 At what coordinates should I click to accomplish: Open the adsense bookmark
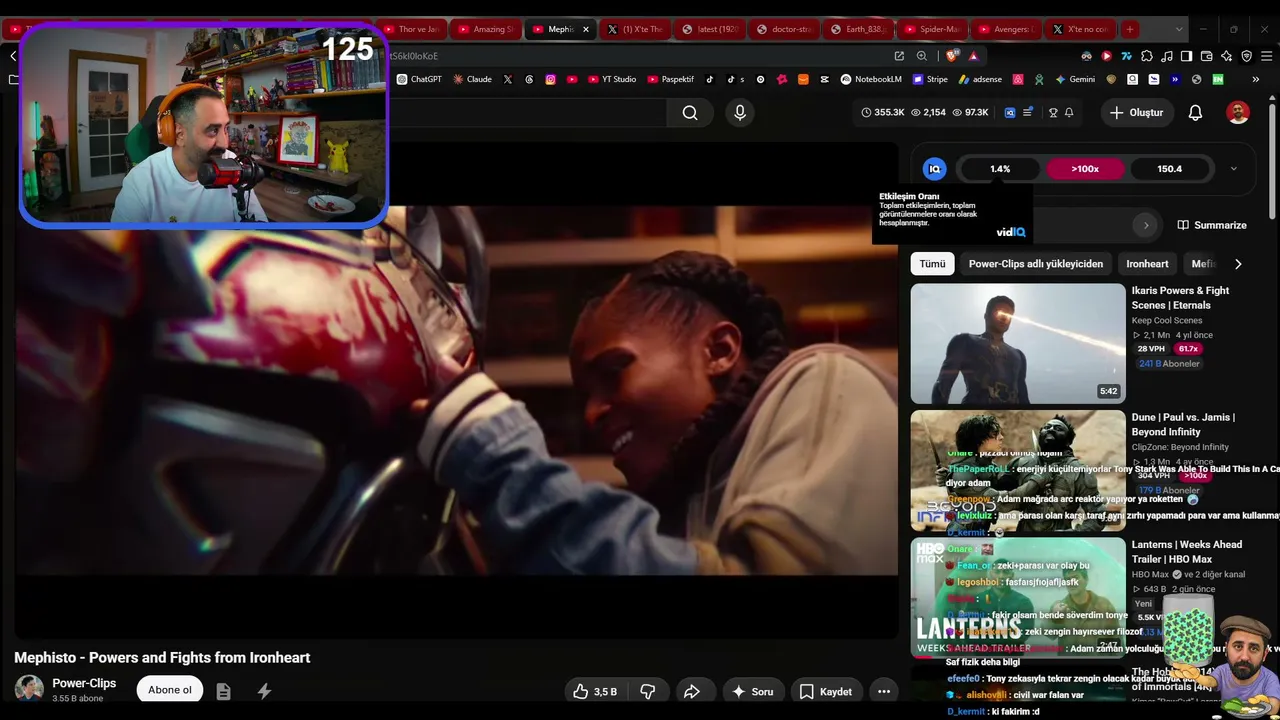pyautogui.click(x=980, y=79)
